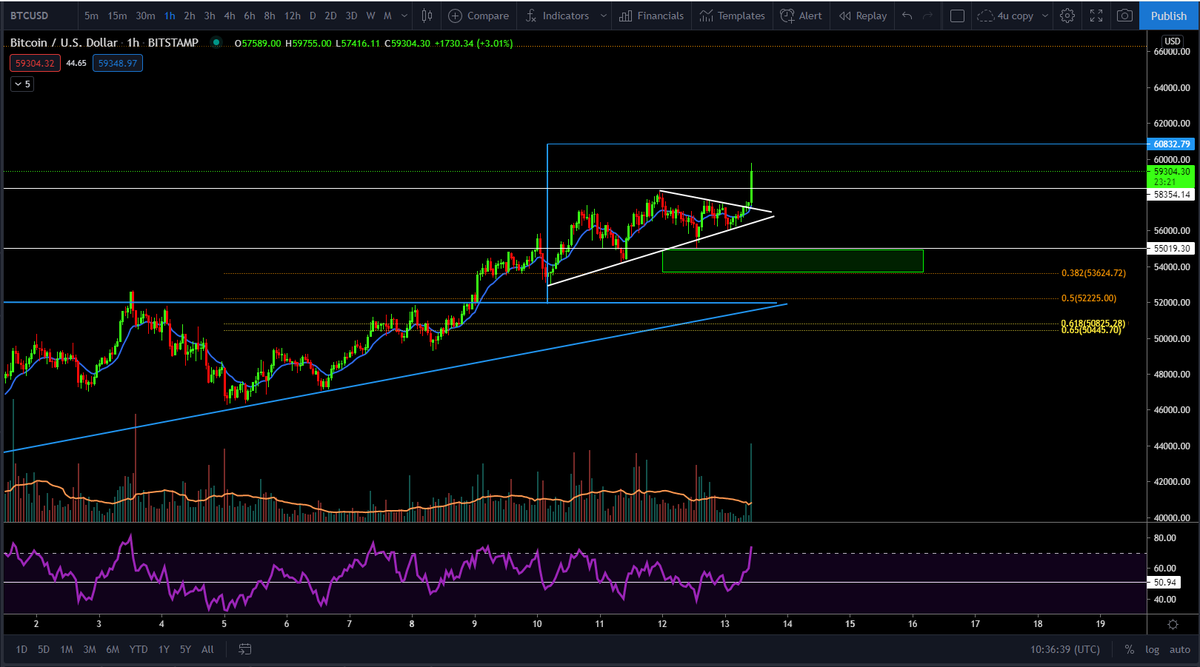This screenshot has width=1200, height=667.
Task: Select the candlestick chart type icon
Action: point(426,15)
